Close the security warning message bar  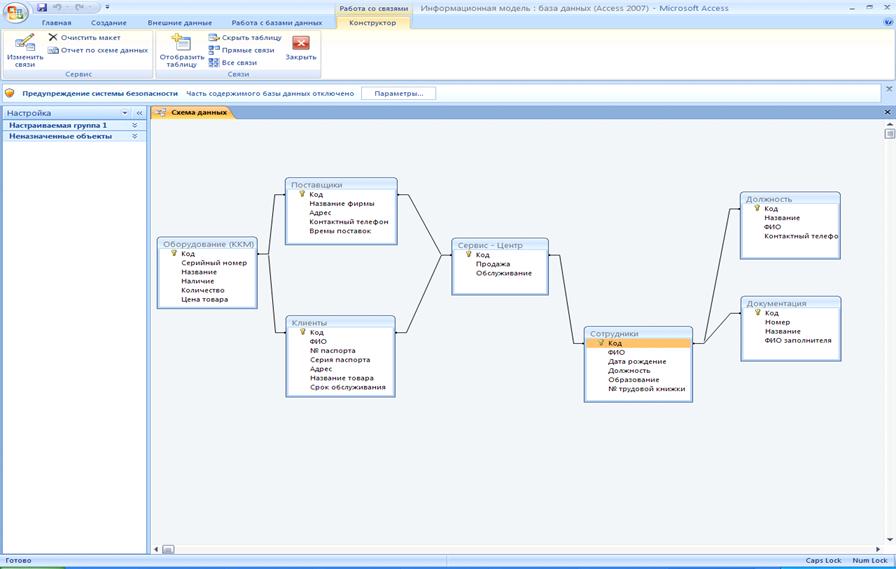click(888, 89)
